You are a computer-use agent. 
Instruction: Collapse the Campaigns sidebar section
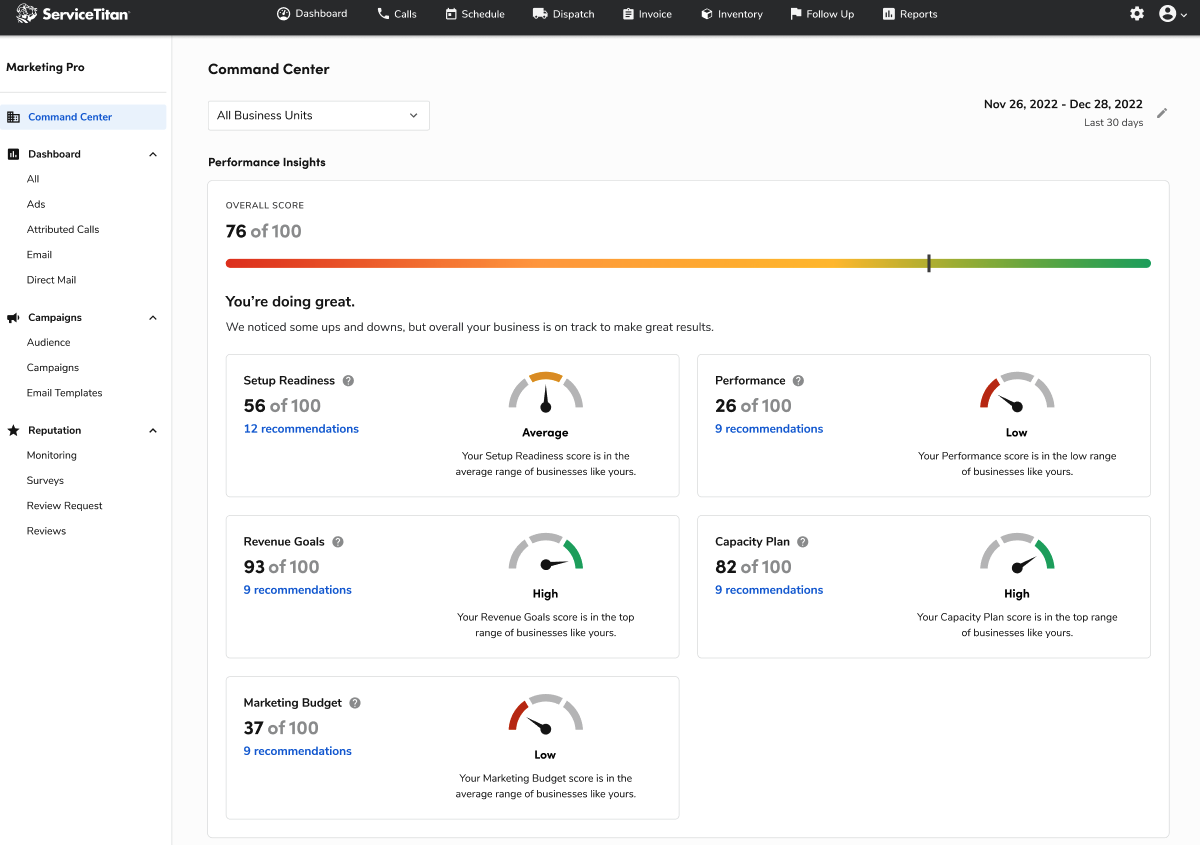(153, 318)
